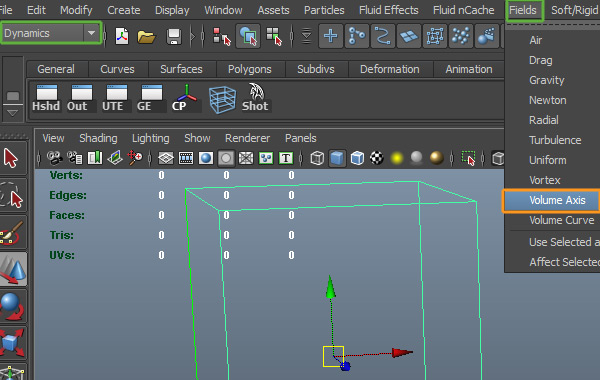Image resolution: width=600 pixels, height=380 pixels.
Task: Click the smooth shade all cube icon
Action: (x=337, y=158)
